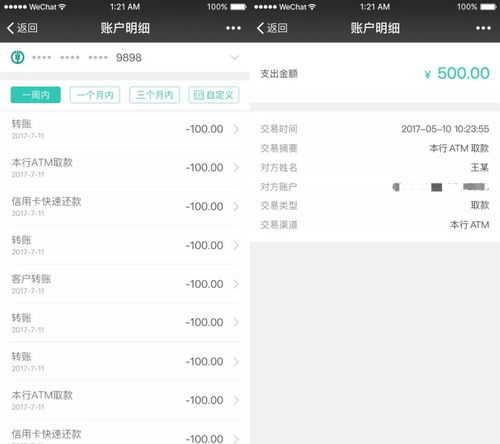Click the 交易摘要 label
Image resolution: width=500 pixels, height=444 pixels.
point(279,148)
